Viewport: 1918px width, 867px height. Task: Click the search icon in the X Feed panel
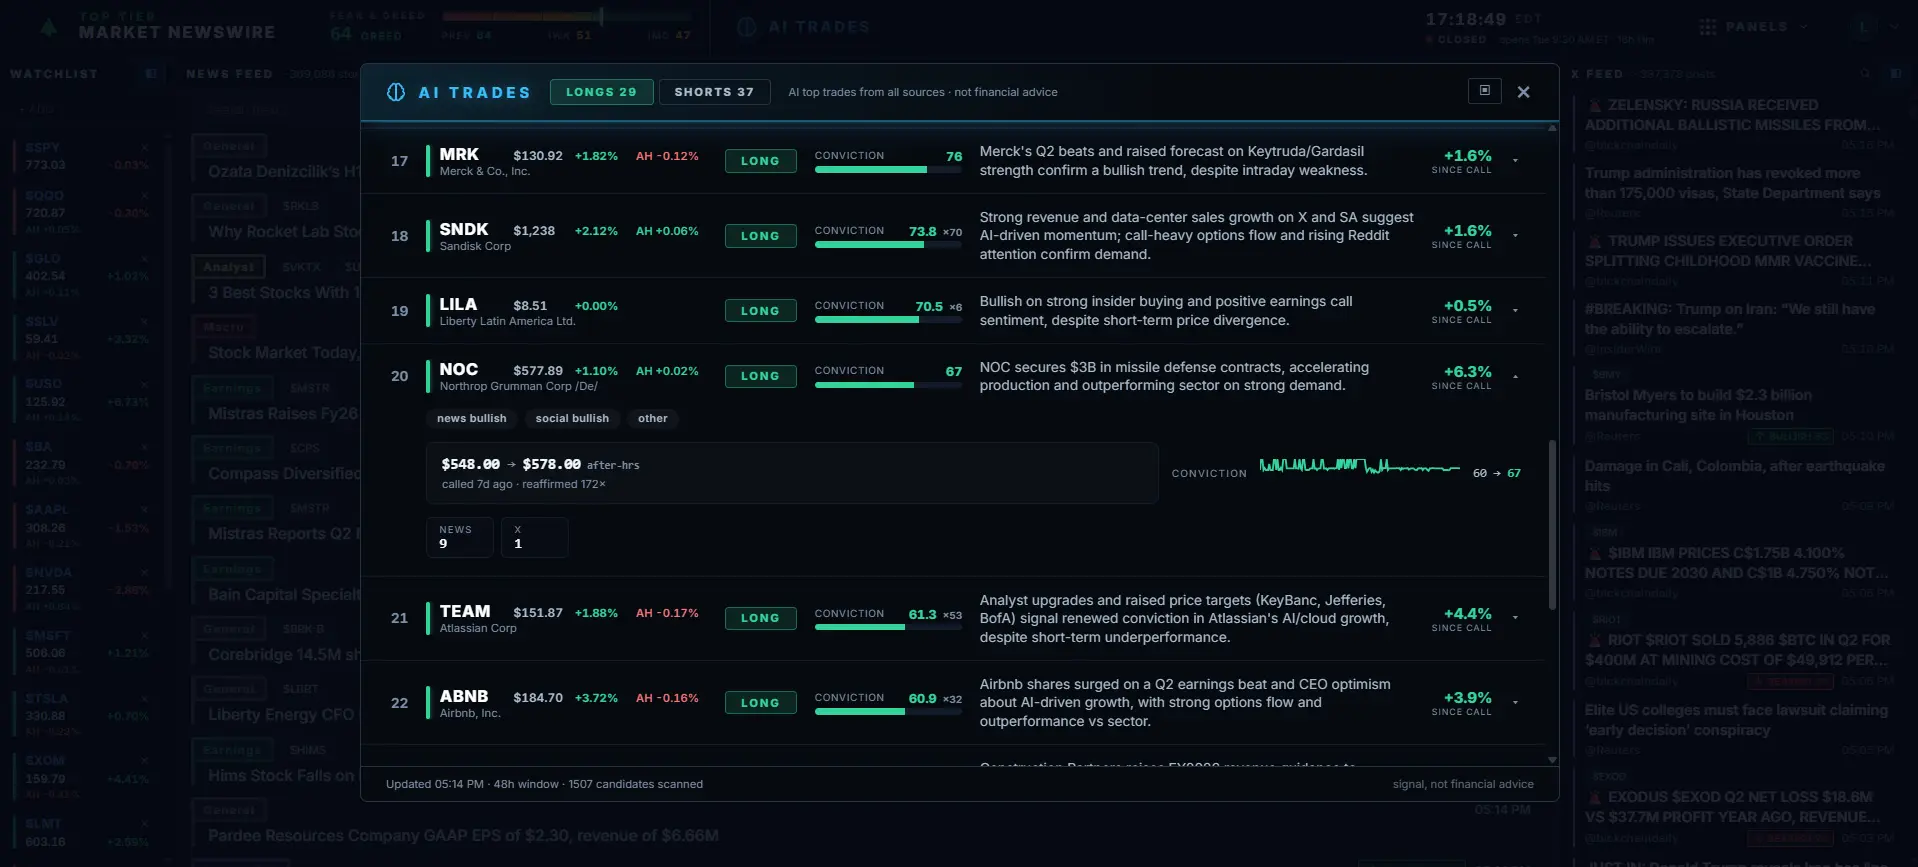pos(1865,74)
